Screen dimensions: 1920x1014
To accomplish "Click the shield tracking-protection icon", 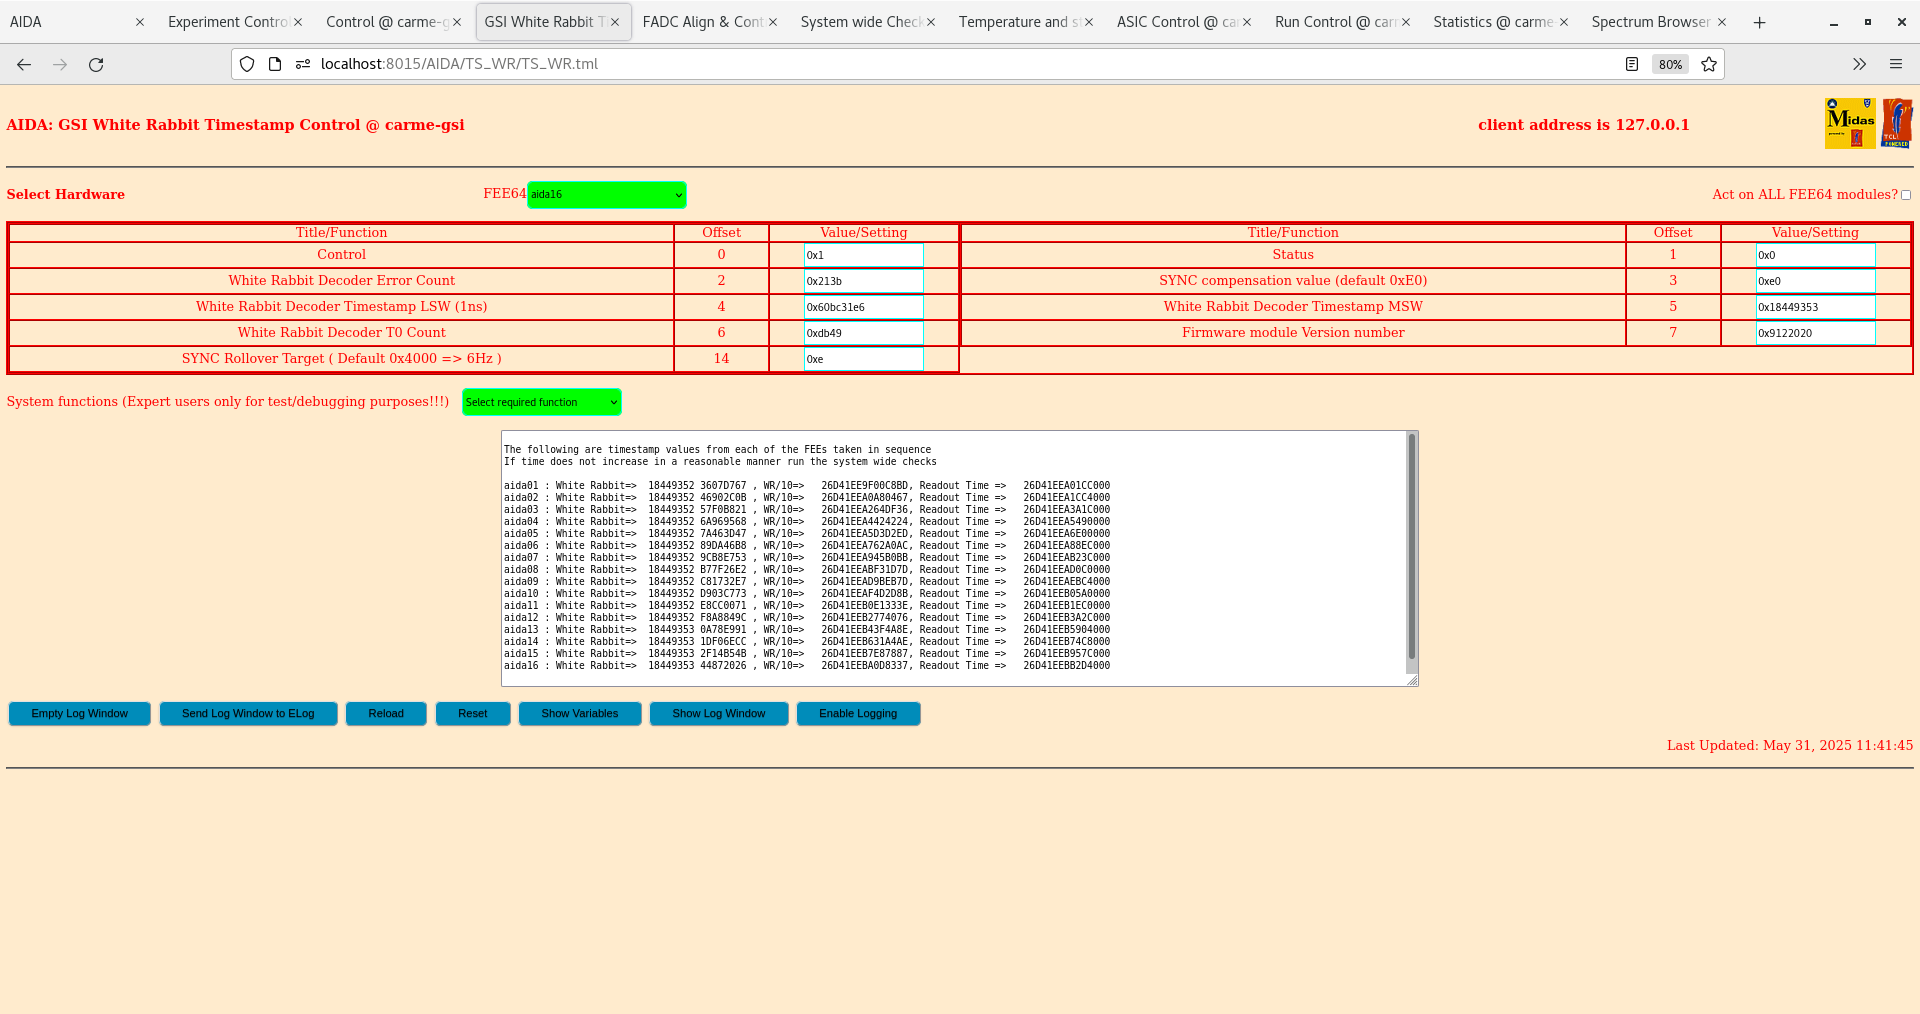I will [246, 64].
